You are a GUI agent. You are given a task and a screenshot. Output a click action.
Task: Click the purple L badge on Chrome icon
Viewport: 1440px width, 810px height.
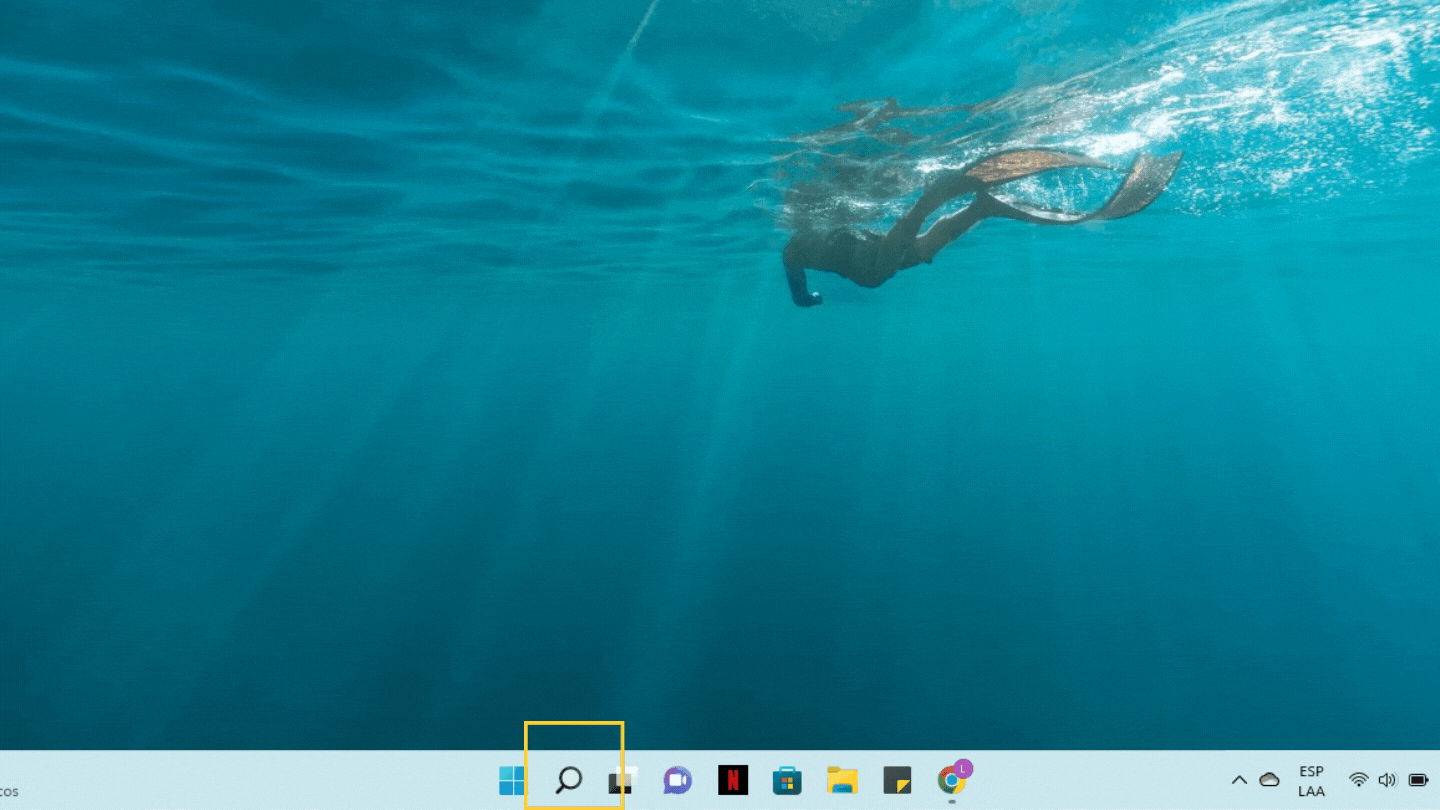963,768
